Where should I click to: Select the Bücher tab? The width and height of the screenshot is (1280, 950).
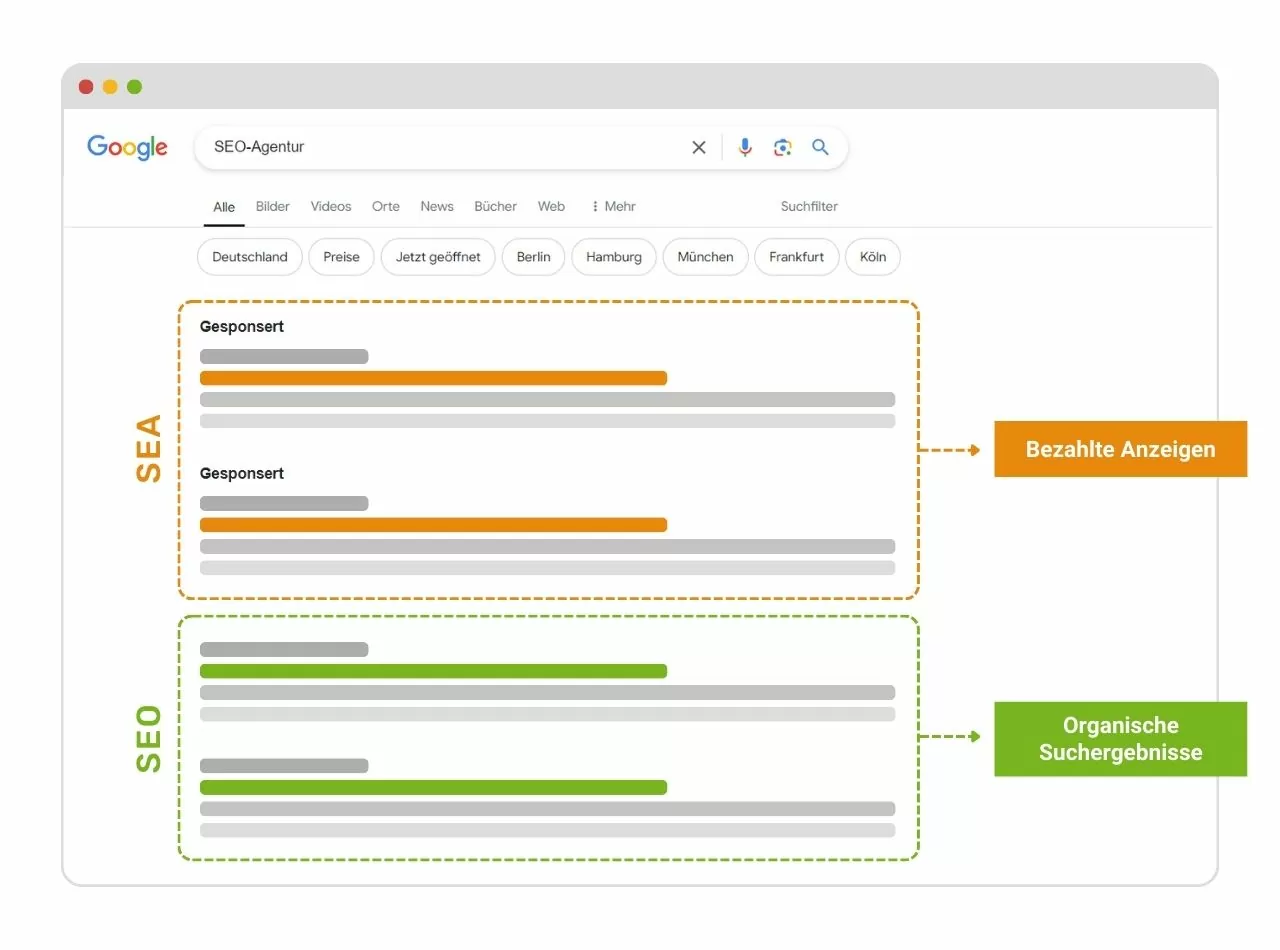(x=495, y=207)
